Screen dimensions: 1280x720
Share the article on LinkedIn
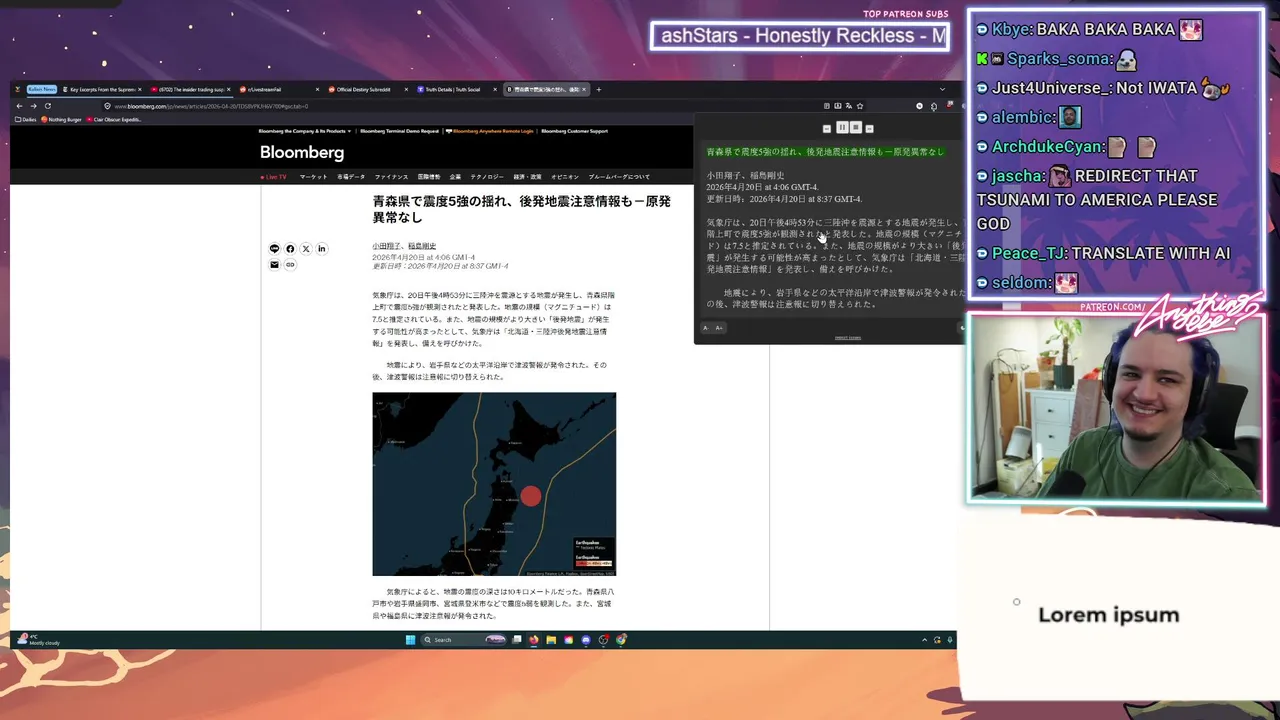click(322, 249)
